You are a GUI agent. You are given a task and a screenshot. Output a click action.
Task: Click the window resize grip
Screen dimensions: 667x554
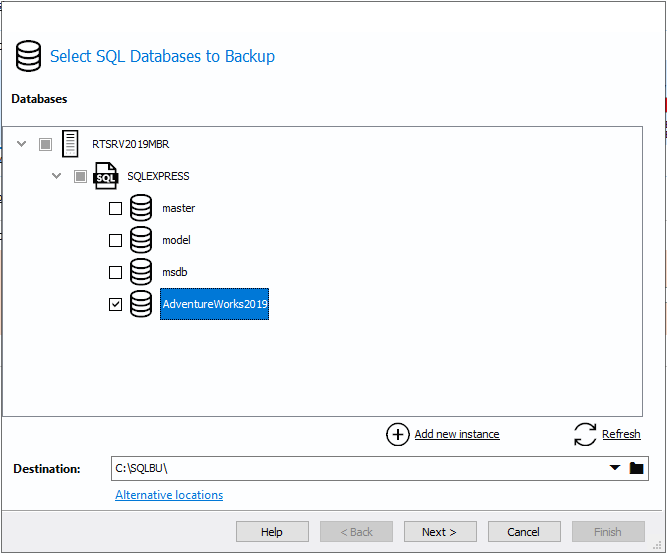click(657, 546)
